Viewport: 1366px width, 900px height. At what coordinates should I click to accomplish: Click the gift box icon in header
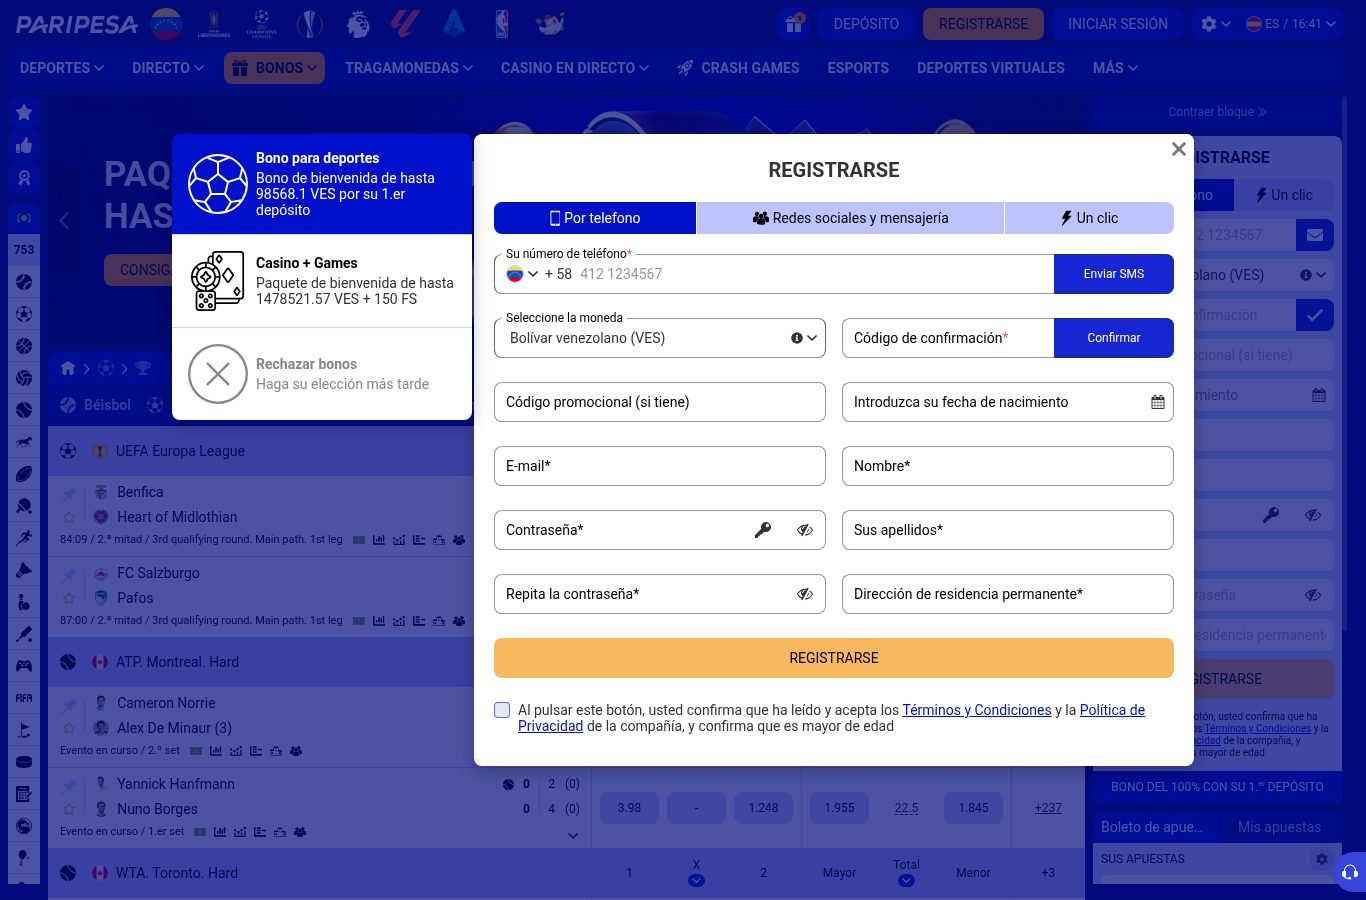click(794, 23)
